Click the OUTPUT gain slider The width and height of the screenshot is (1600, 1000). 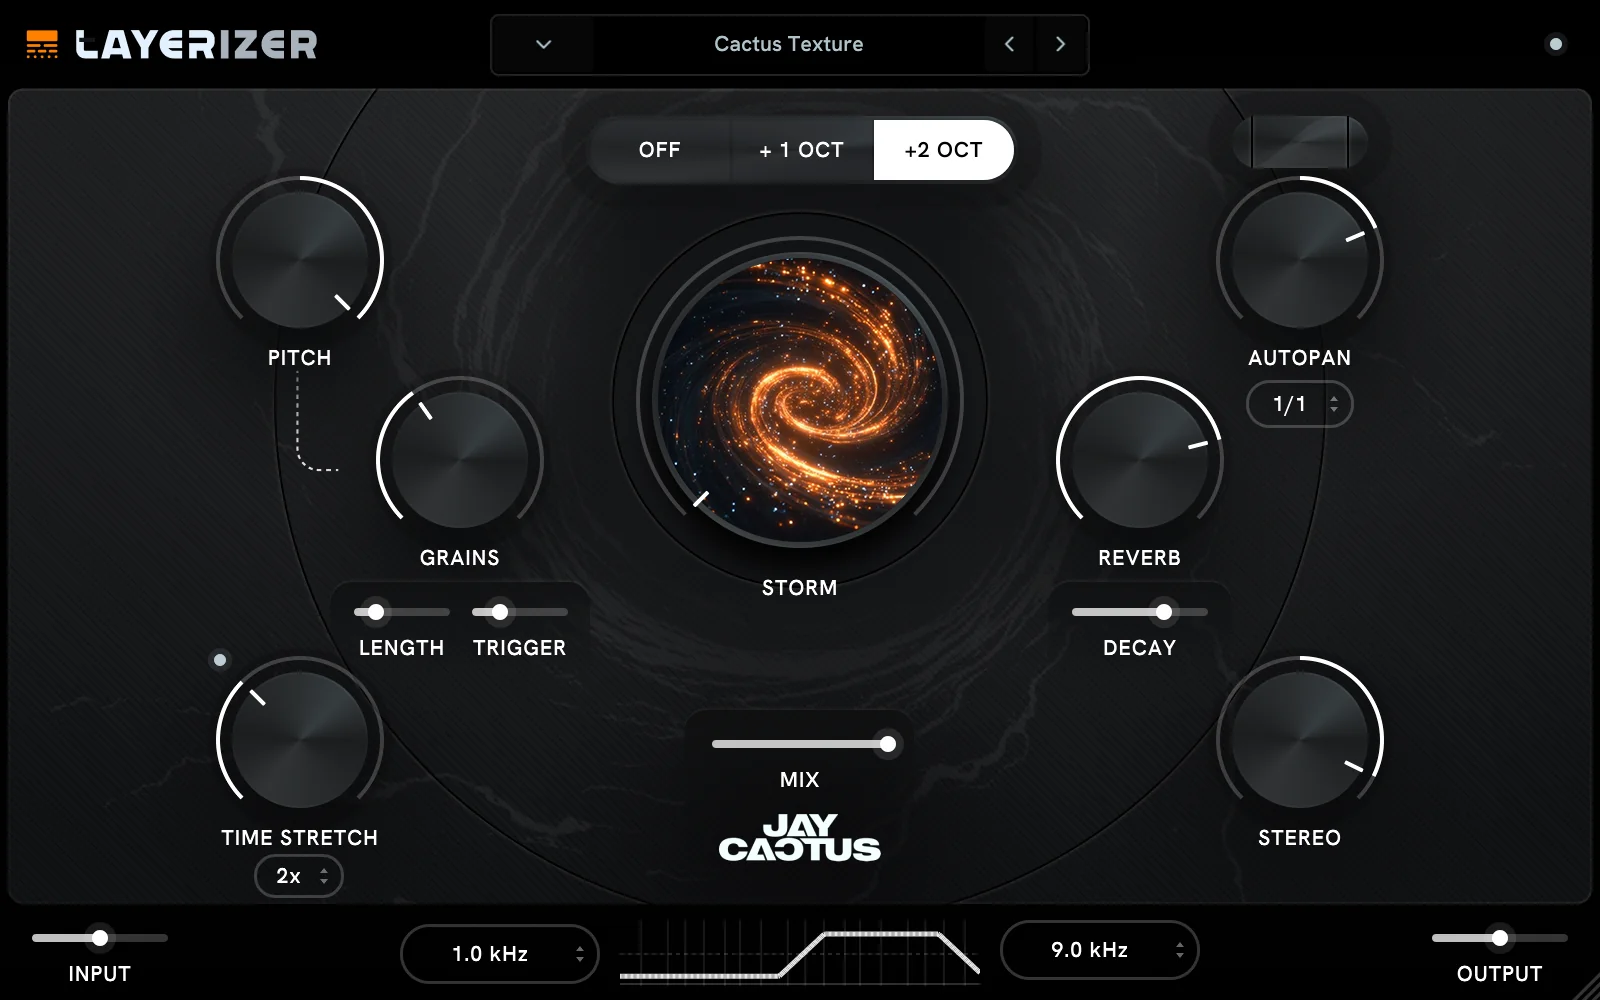pyautogui.click(x=1500, y=938)
